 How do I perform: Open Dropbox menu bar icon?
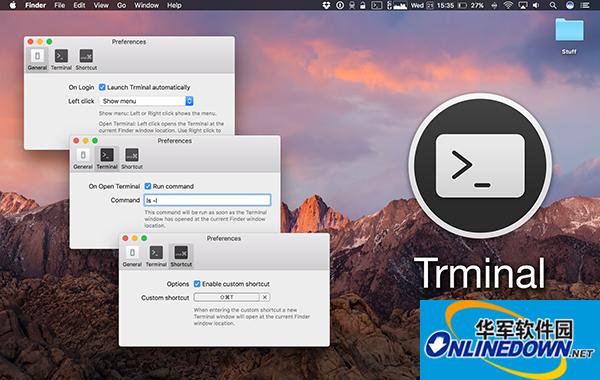[x=326, y=5]
